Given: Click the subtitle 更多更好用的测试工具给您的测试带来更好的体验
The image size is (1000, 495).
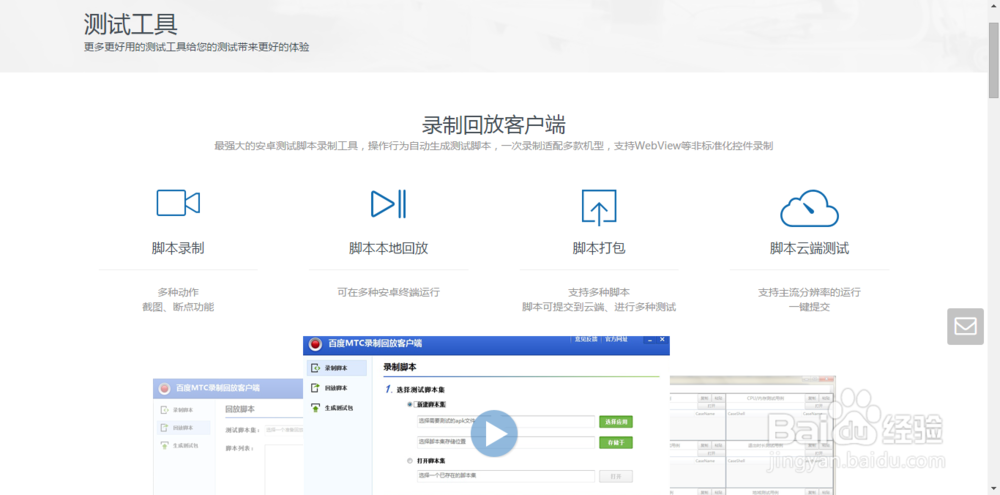Looking at the screenshot, I should click(196, 47).
